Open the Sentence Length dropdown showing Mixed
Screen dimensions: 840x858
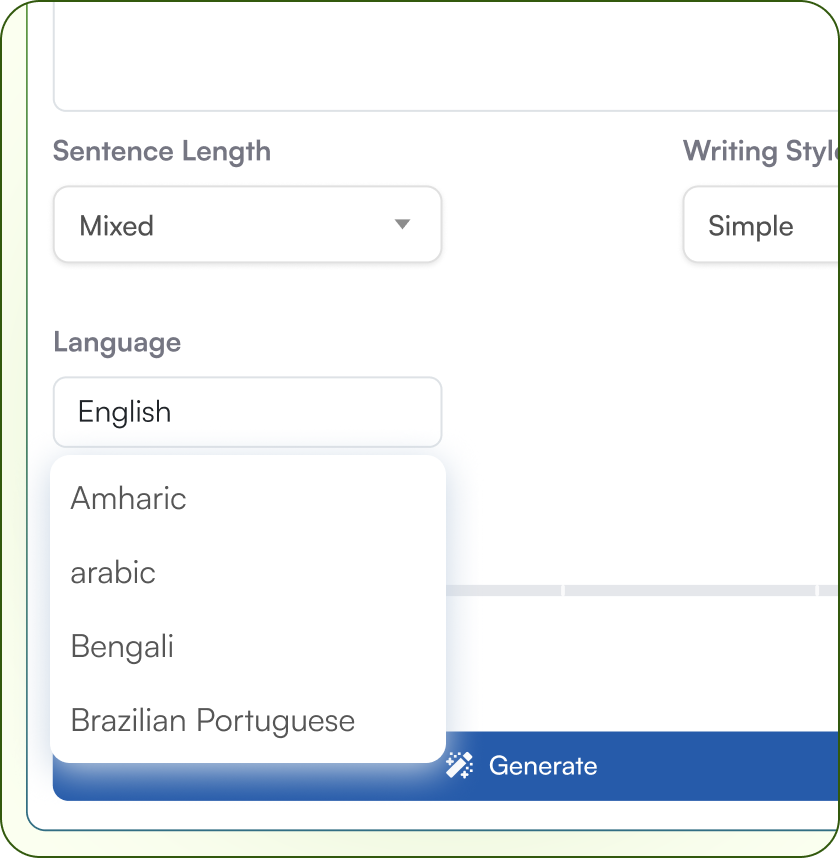point(247,225)
